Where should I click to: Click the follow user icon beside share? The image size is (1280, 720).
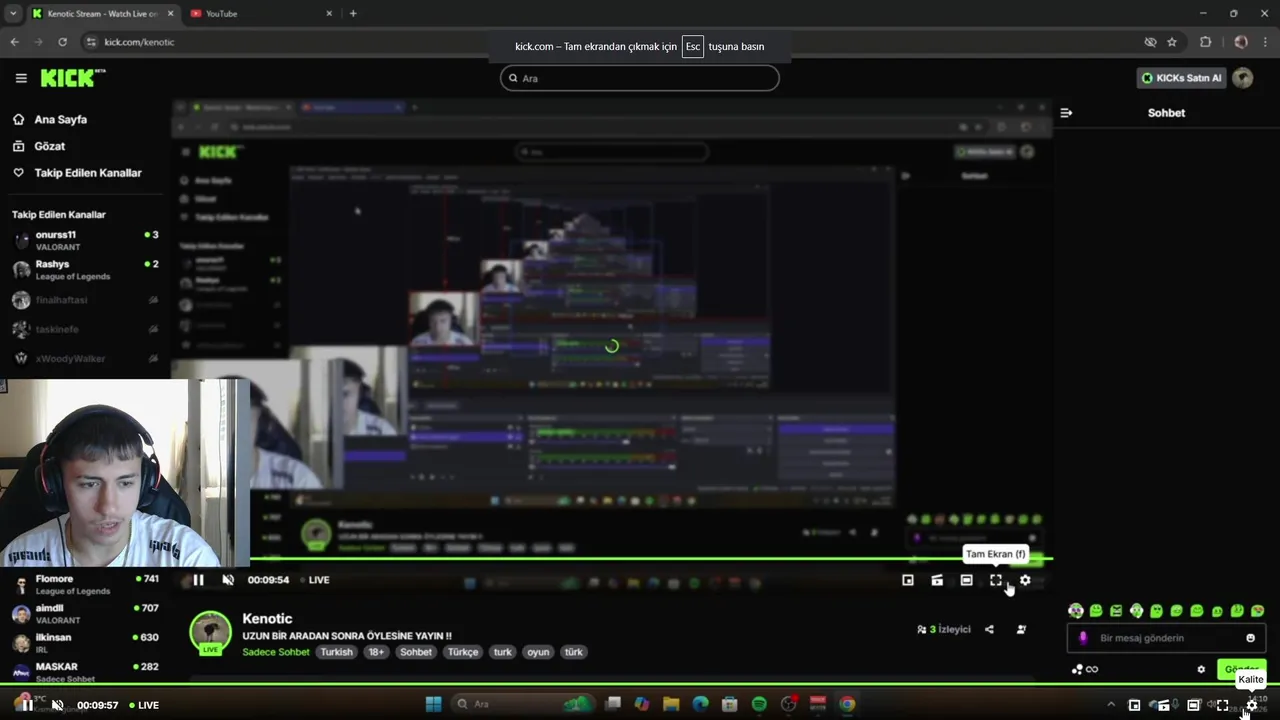click(x=1021, y=630)
